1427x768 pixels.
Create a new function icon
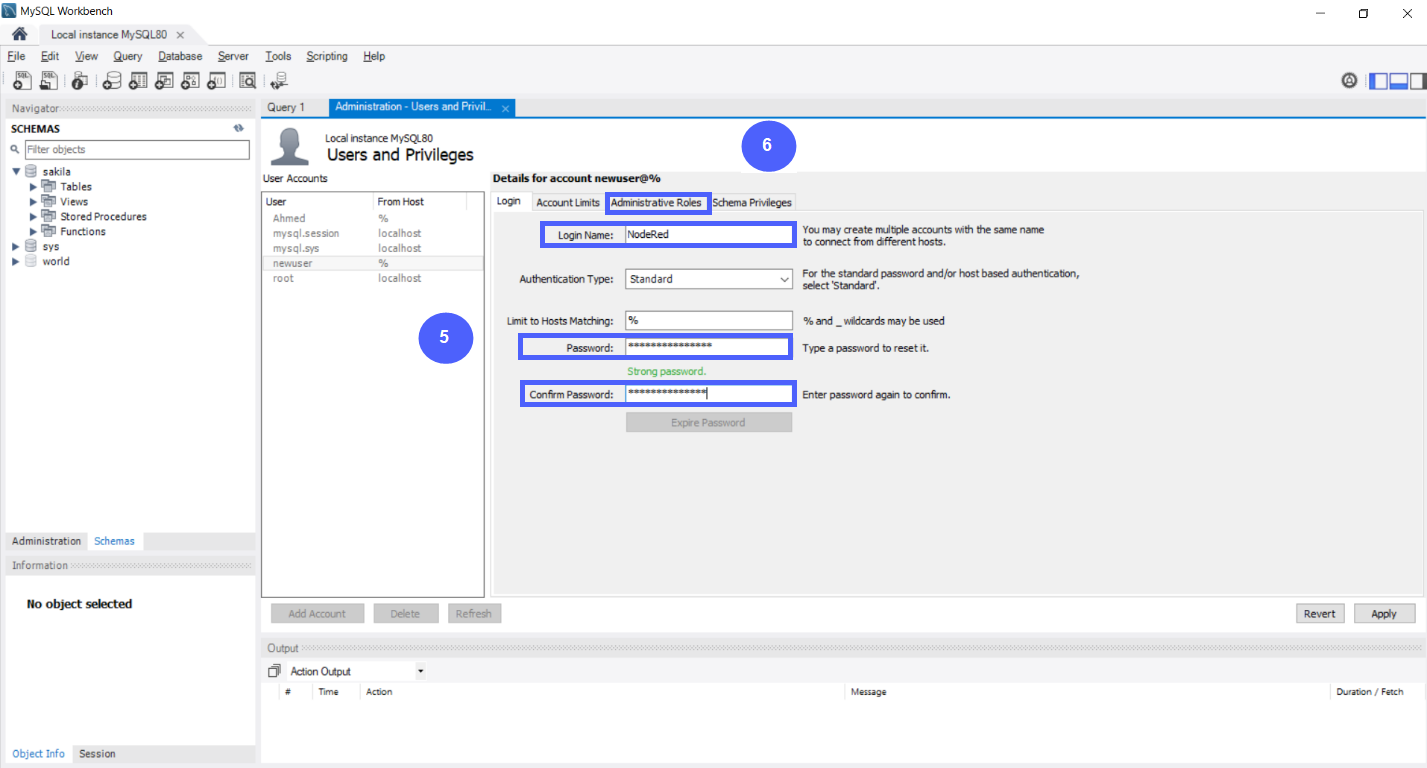click(216, 81)
